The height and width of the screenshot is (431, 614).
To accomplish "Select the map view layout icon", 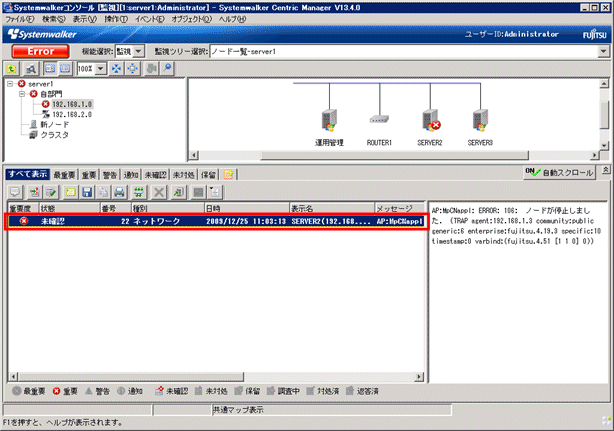I will [x=50, y=69].
